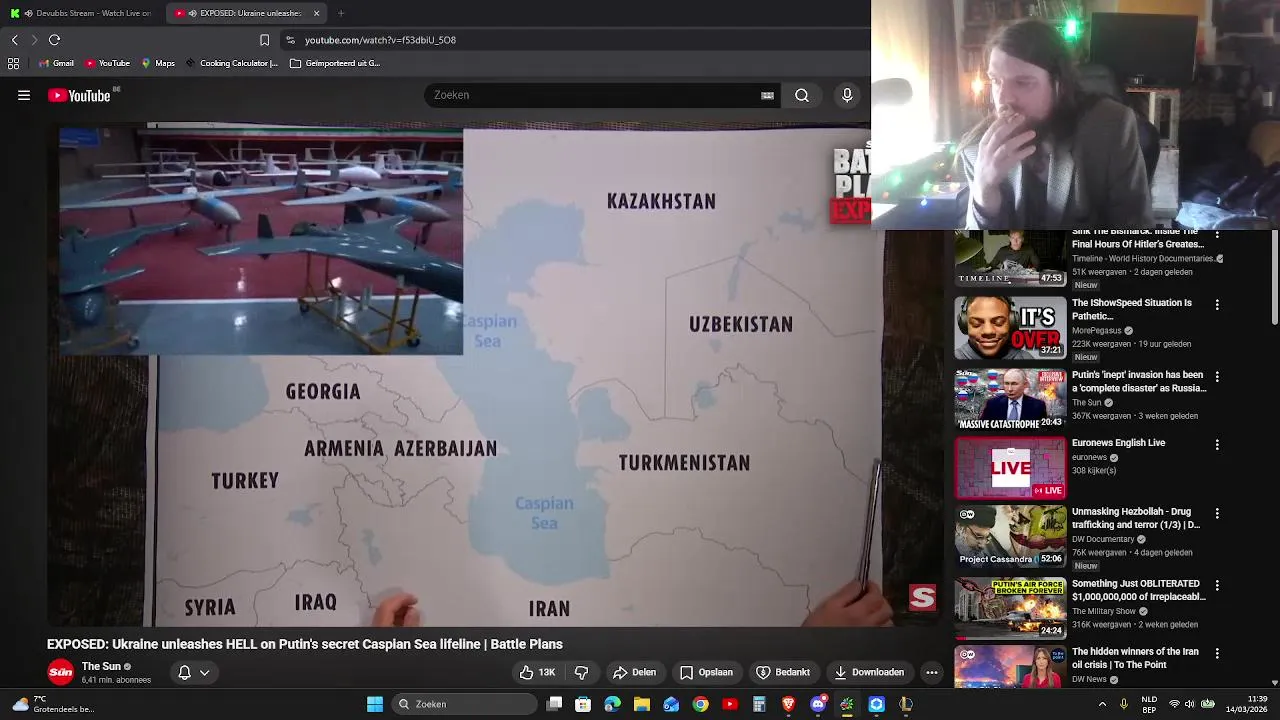This screenshot has height=720, width=1280.
Task: Click the Opslaan save button
Action: tap(706, 672)
